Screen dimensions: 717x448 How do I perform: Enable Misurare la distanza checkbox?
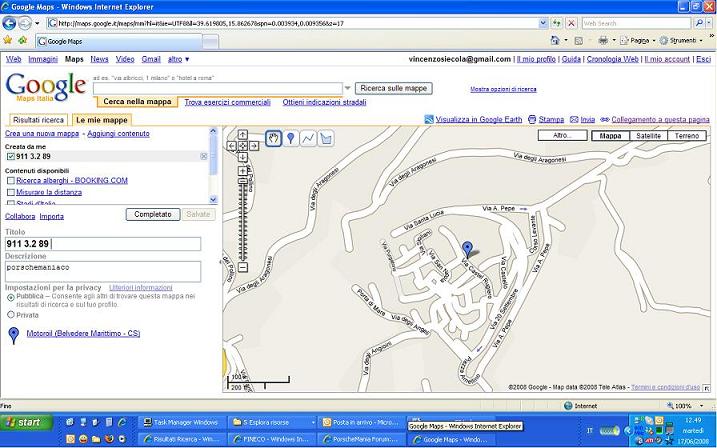[x=11, y=192]
